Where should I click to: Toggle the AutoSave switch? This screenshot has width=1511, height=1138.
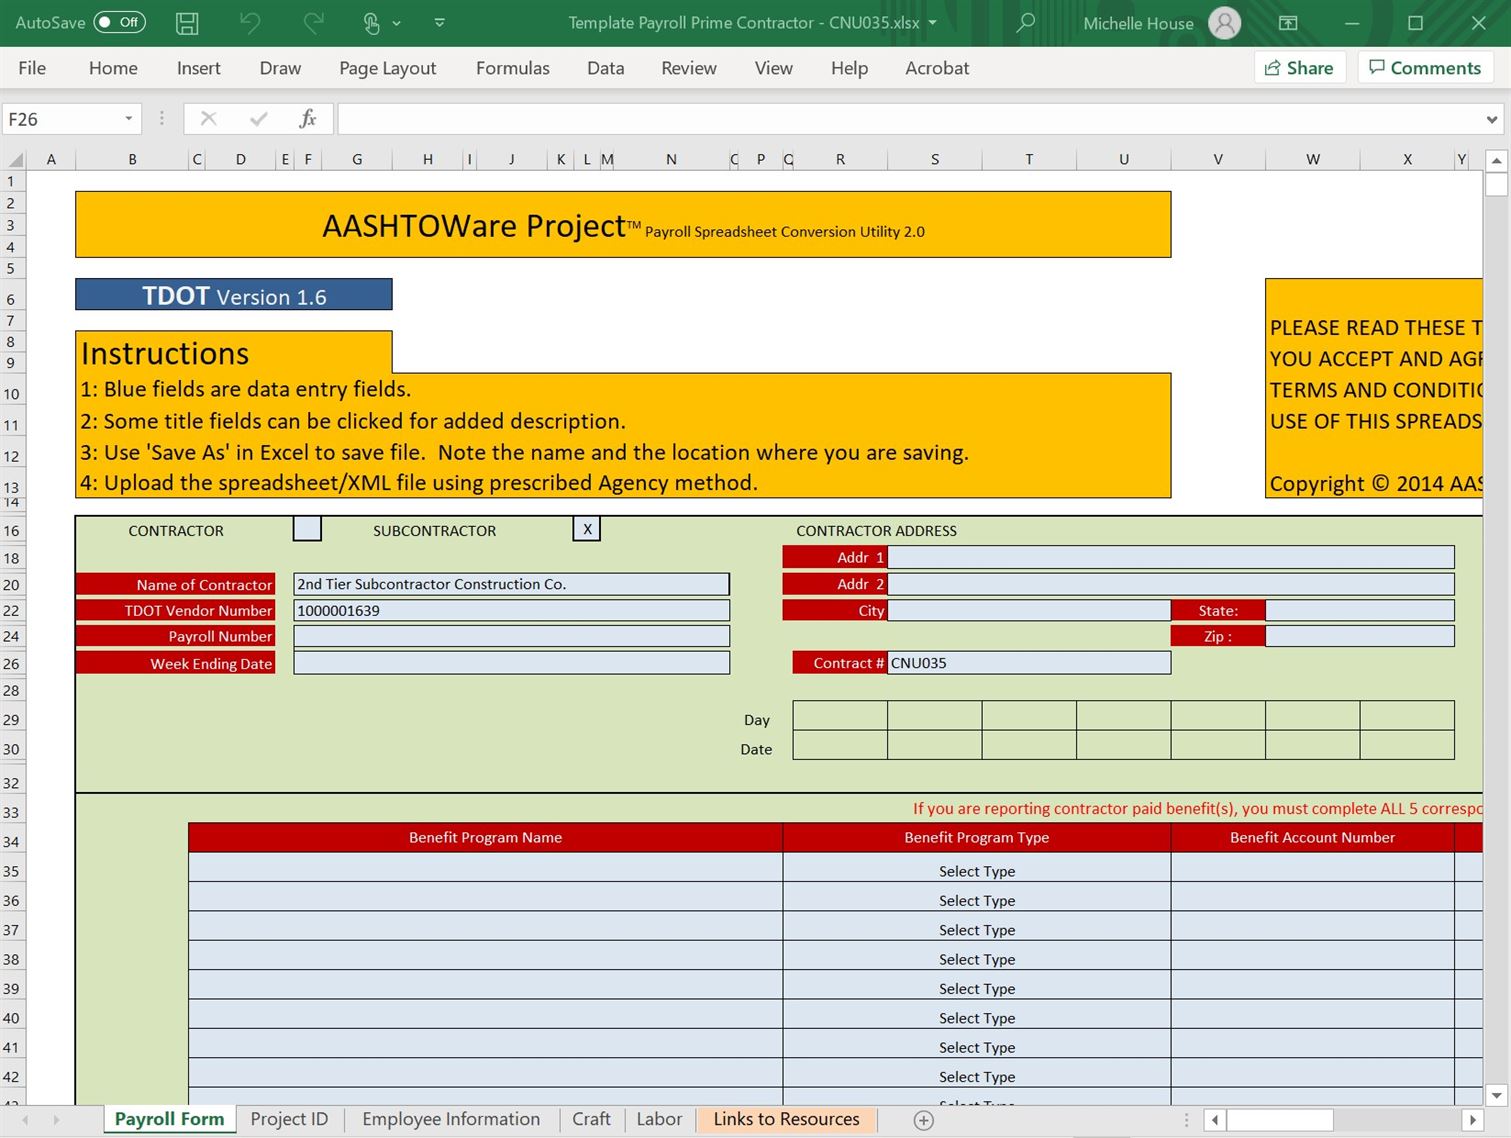point(120,22)
